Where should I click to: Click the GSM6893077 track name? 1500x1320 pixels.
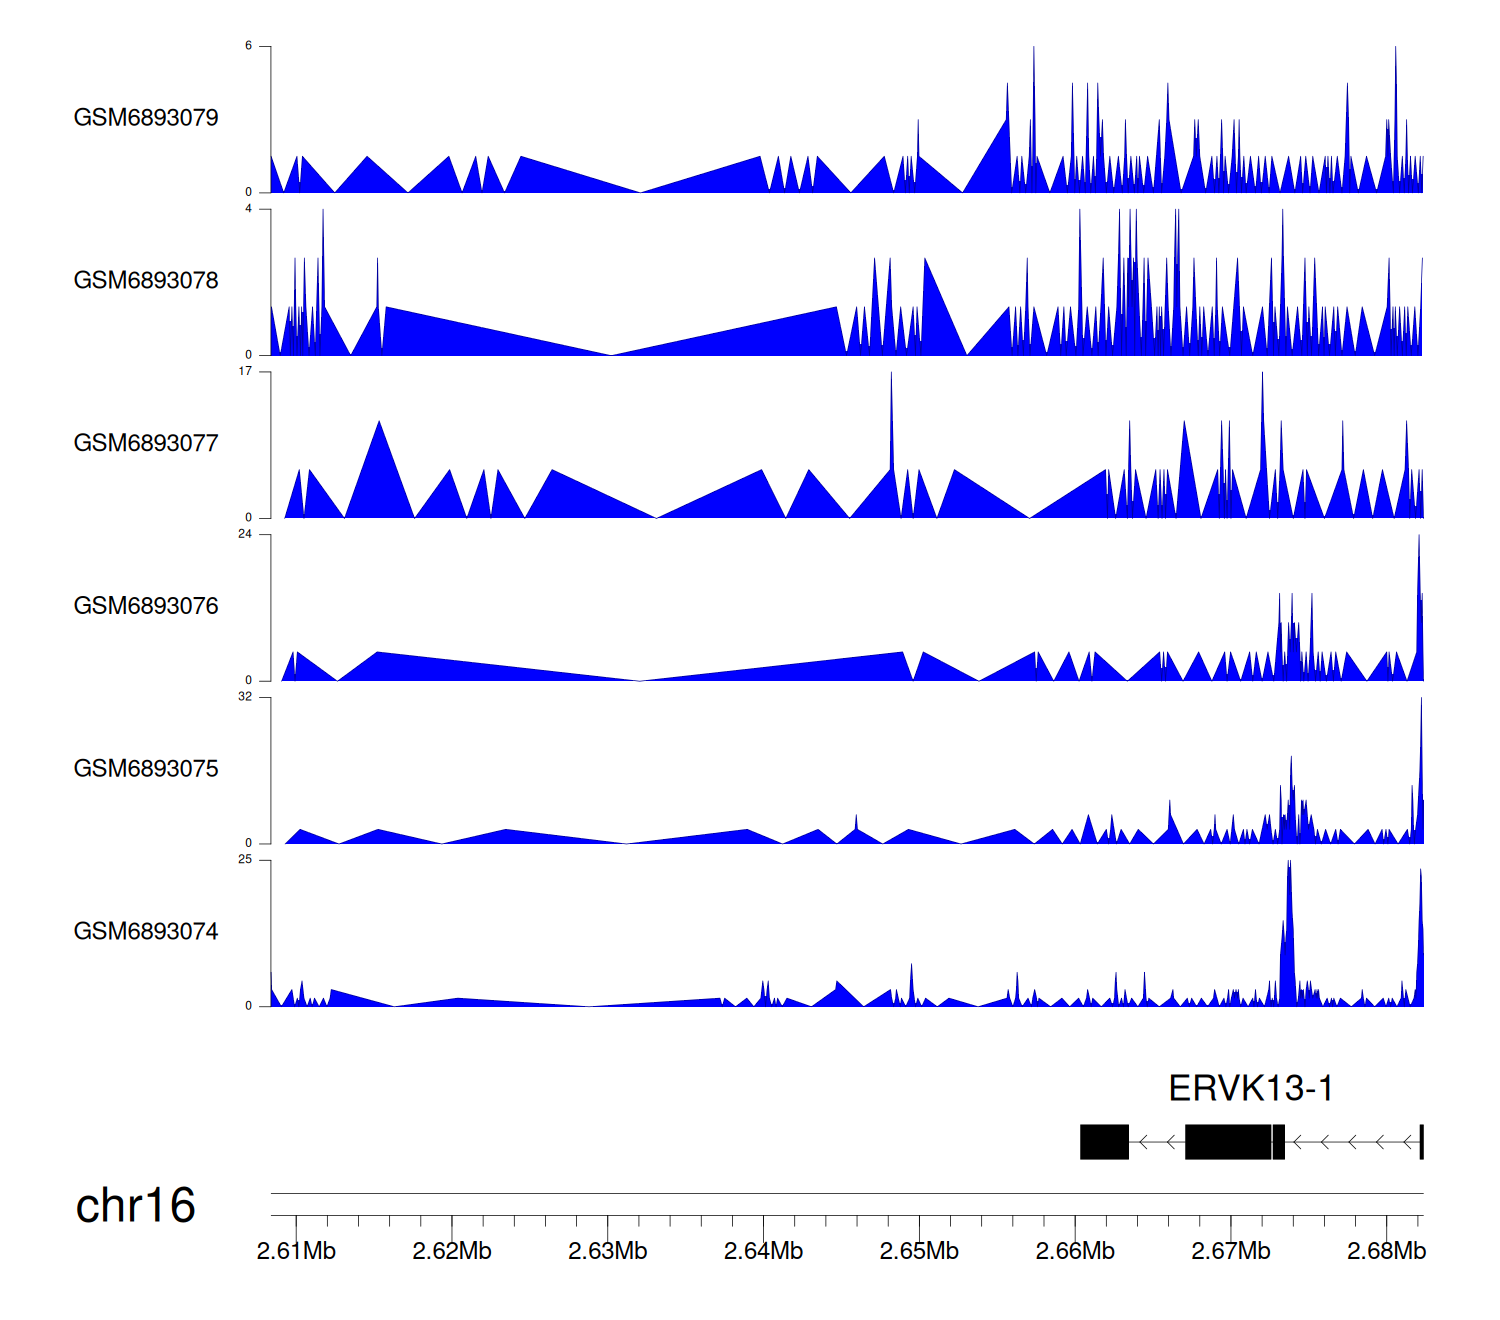point(146,443)
